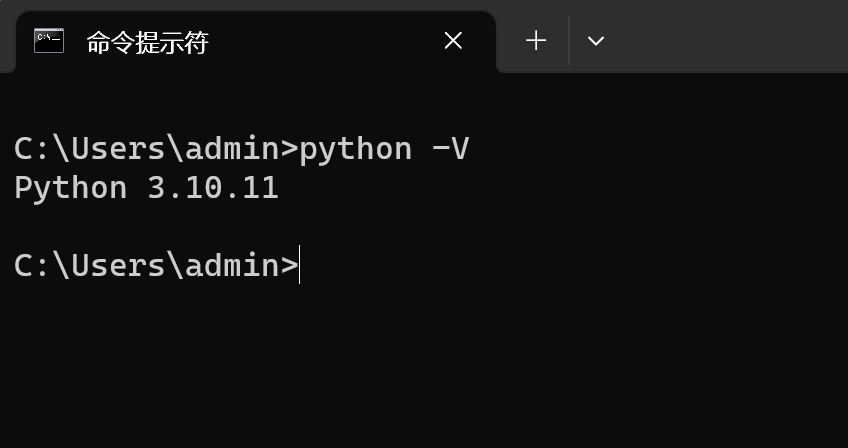Click Users in the last prompt line
Viewport: 848px width, 448px height.
tap(118, 266)
